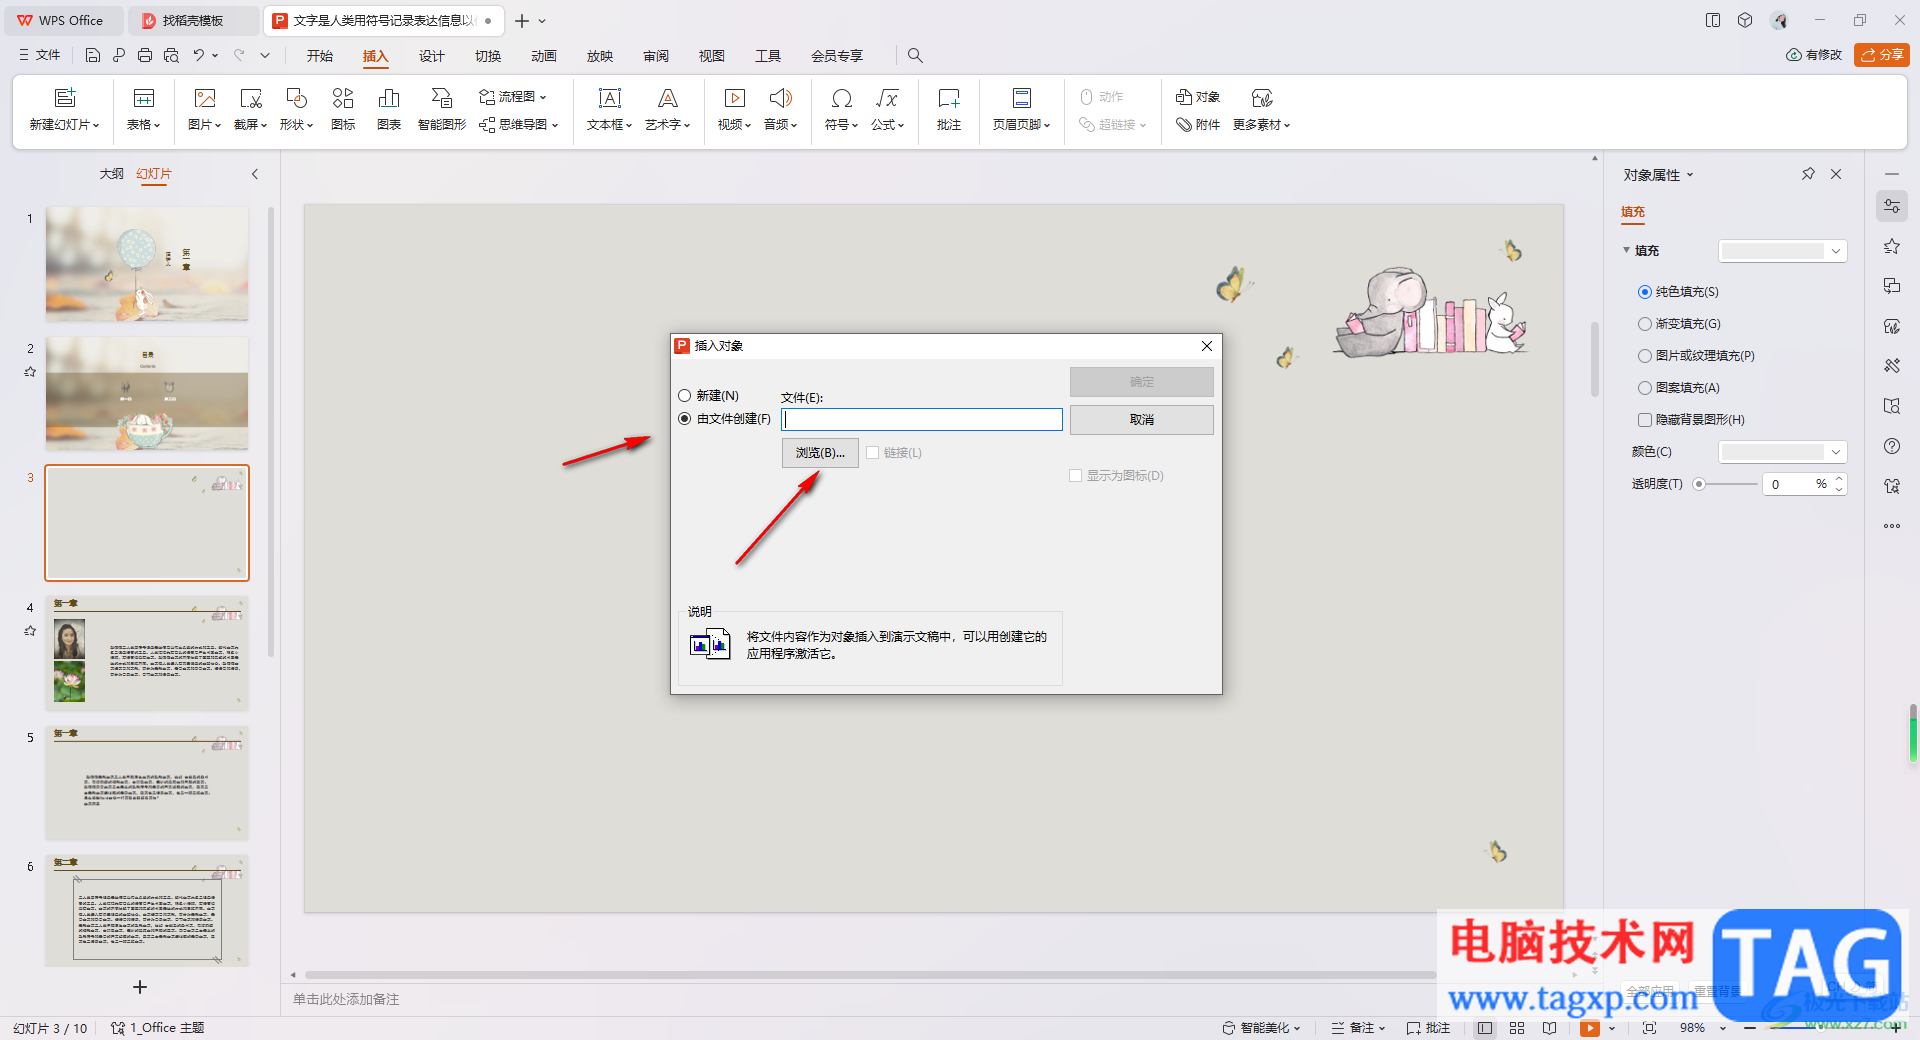Select the 新建(N) radio button
This screenshot has width=1920, height=1040.
pos(685,396)
